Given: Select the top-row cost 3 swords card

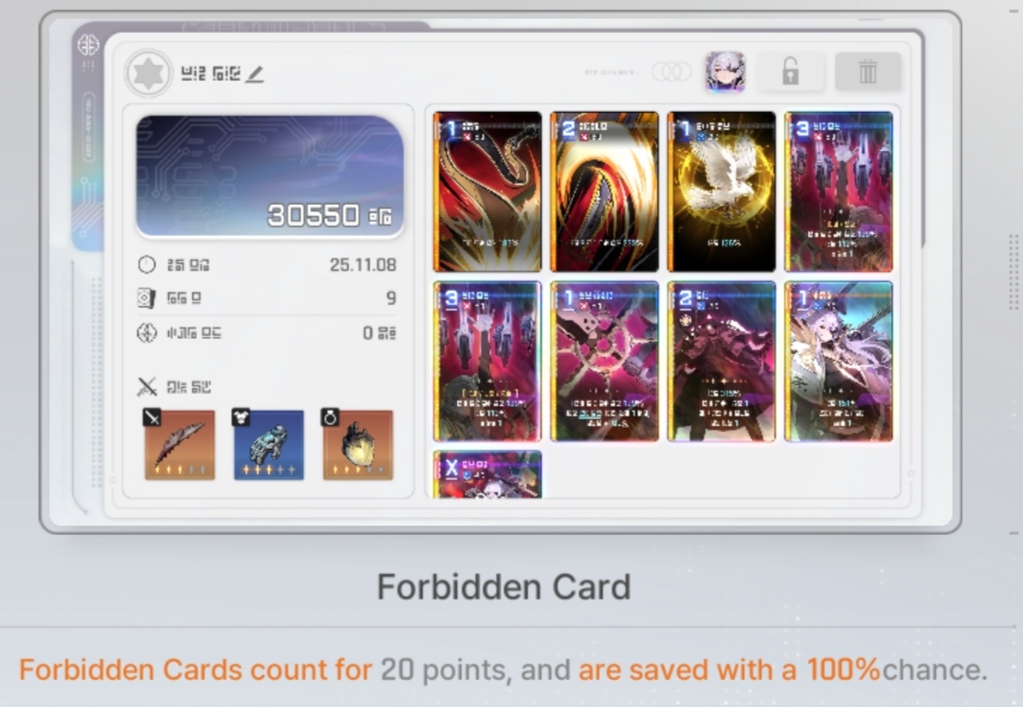Looking at the screenshot, I should [838, 192].
